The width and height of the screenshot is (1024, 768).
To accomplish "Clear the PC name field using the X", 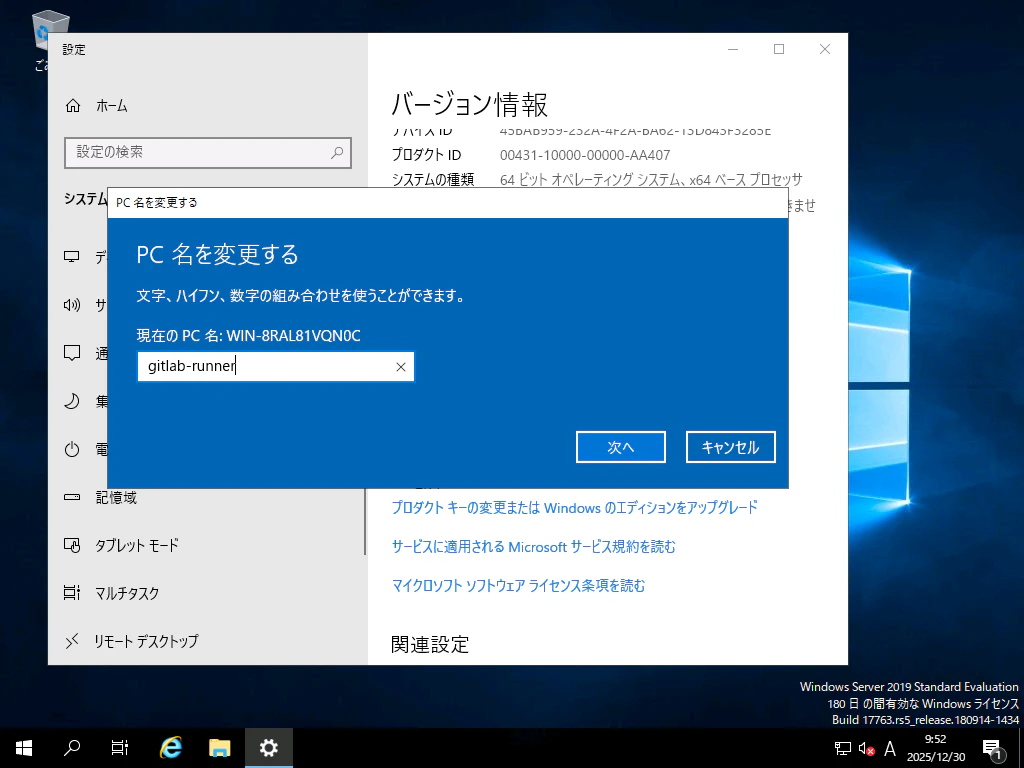I will click(x=401, y=366).
